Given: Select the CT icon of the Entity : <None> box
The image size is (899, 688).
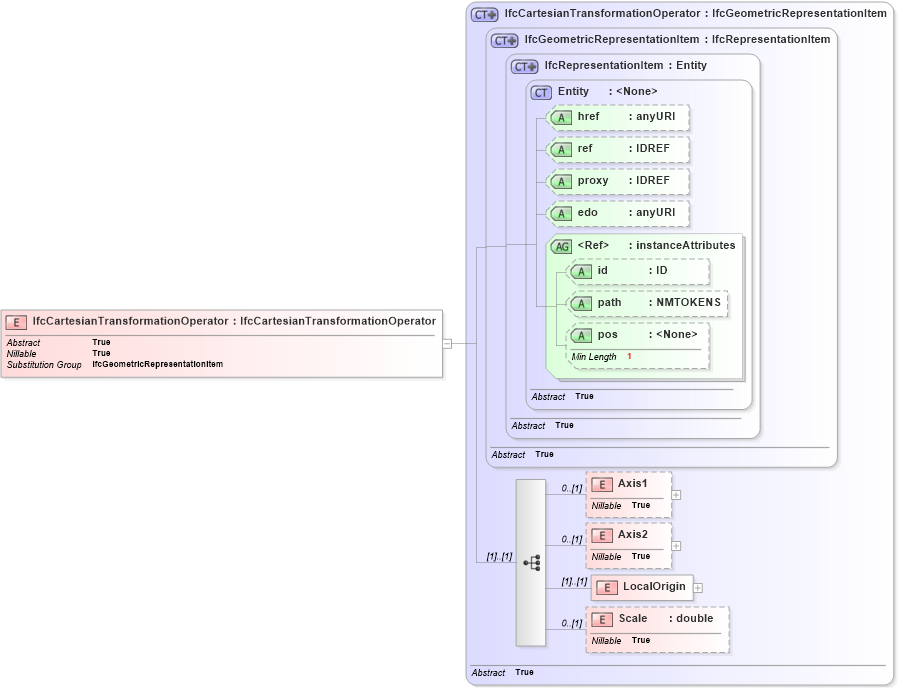Looking at the screenshot, I should click(x=539, y=92).
